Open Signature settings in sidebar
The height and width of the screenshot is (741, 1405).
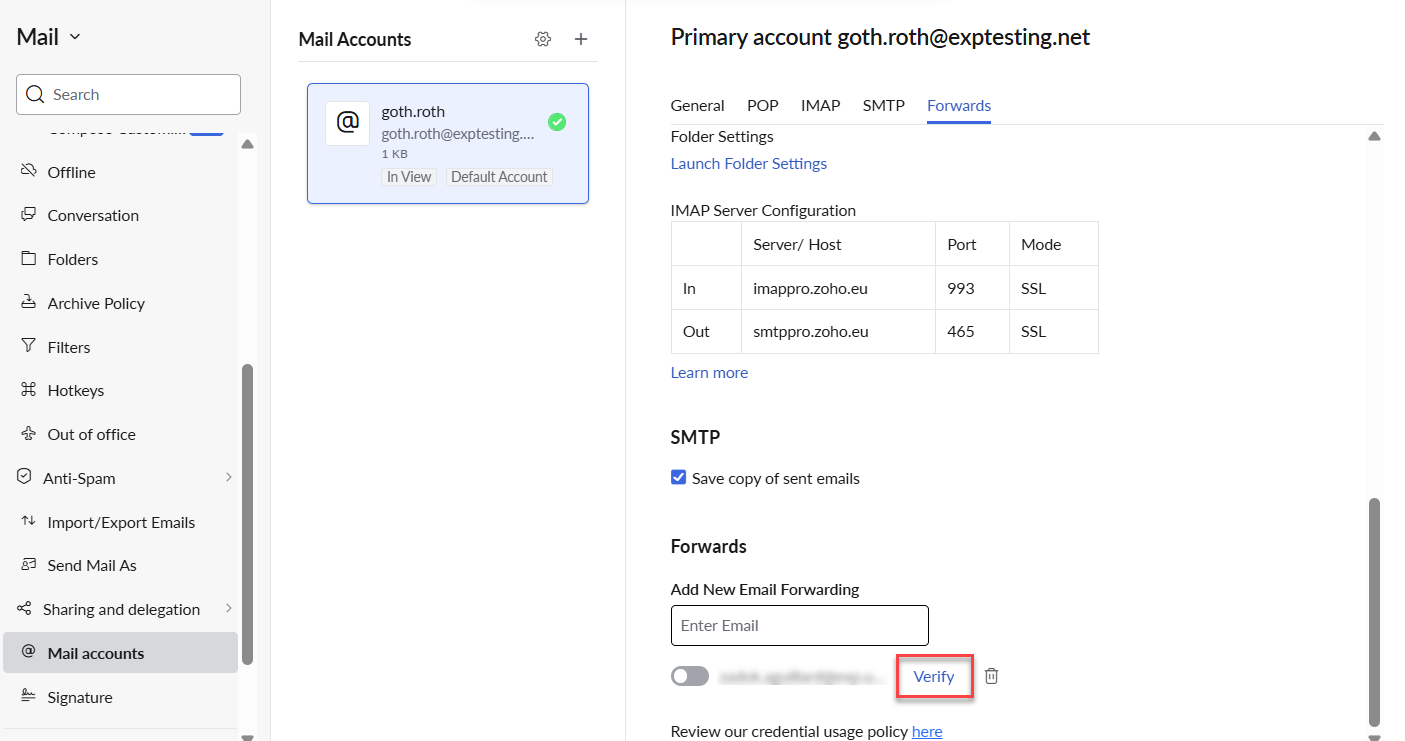79,697
